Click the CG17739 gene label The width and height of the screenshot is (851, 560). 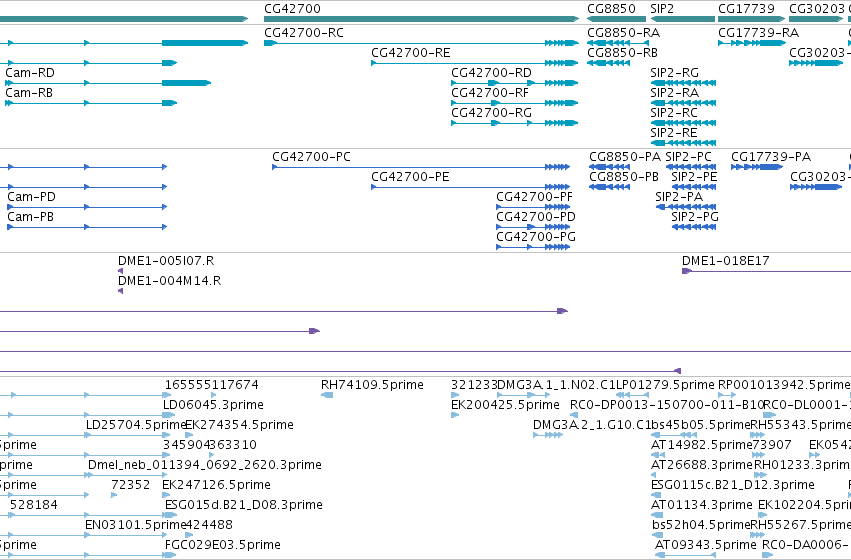(746, 9)
